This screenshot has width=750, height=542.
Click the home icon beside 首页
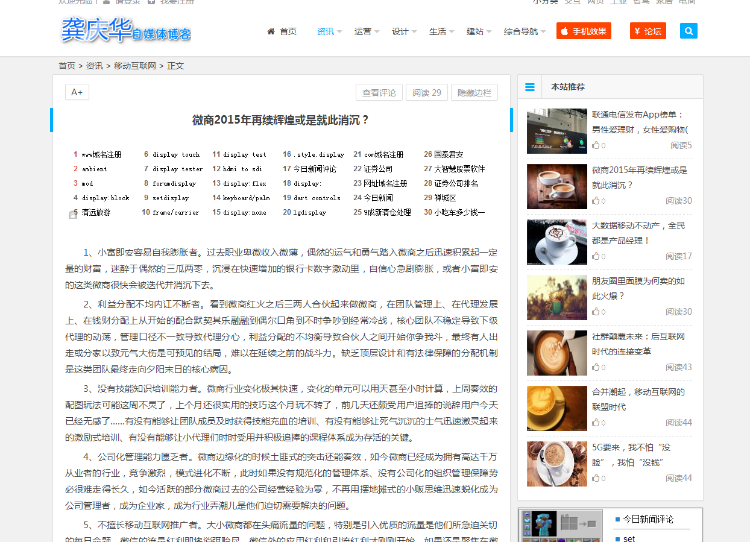pos(271,32)
